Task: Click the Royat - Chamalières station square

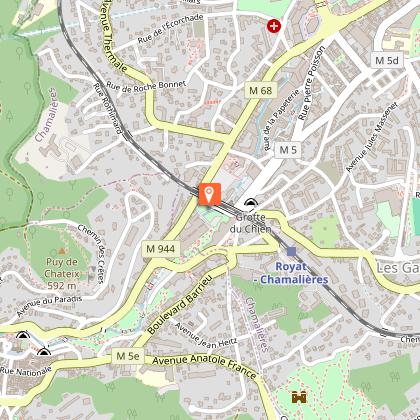Action: coord(292,252)
